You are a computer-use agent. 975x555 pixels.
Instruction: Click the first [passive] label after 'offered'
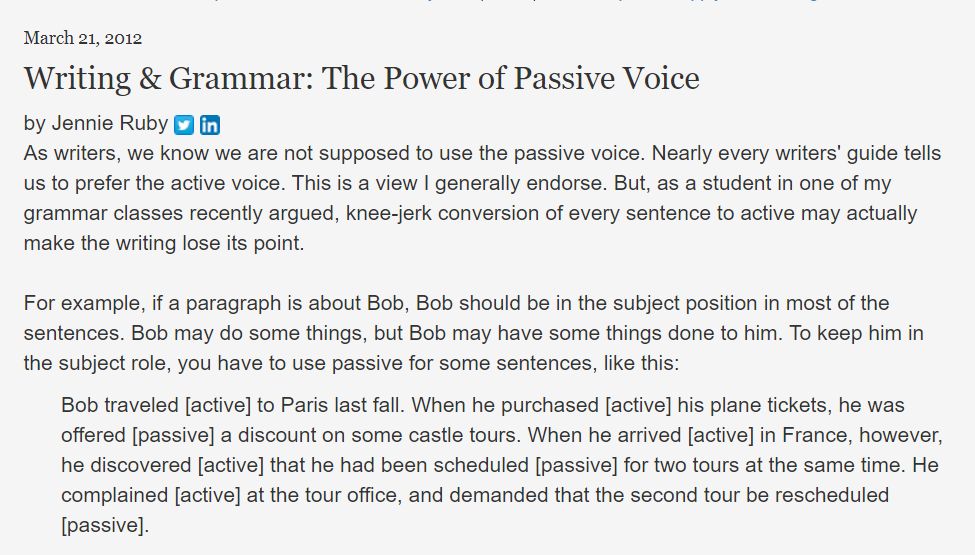click(x=173, y=435)
